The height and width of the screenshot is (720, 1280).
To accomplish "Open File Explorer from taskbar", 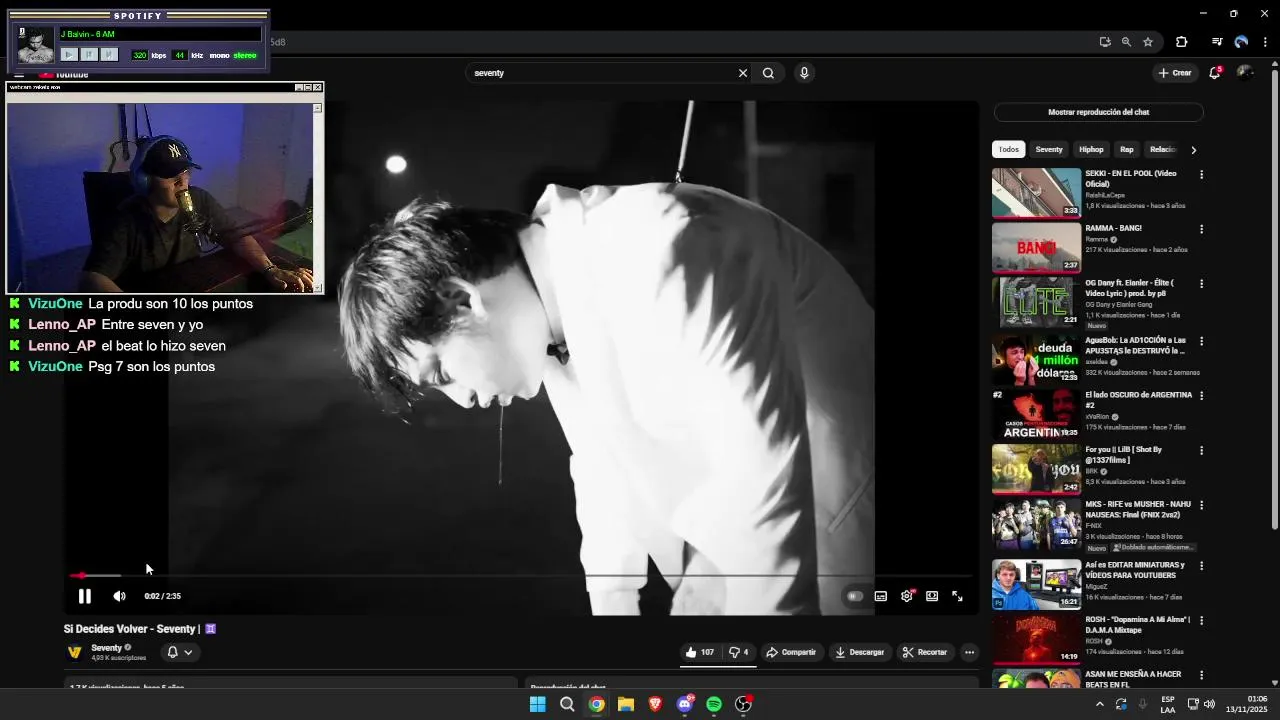I will coord(626,704).
